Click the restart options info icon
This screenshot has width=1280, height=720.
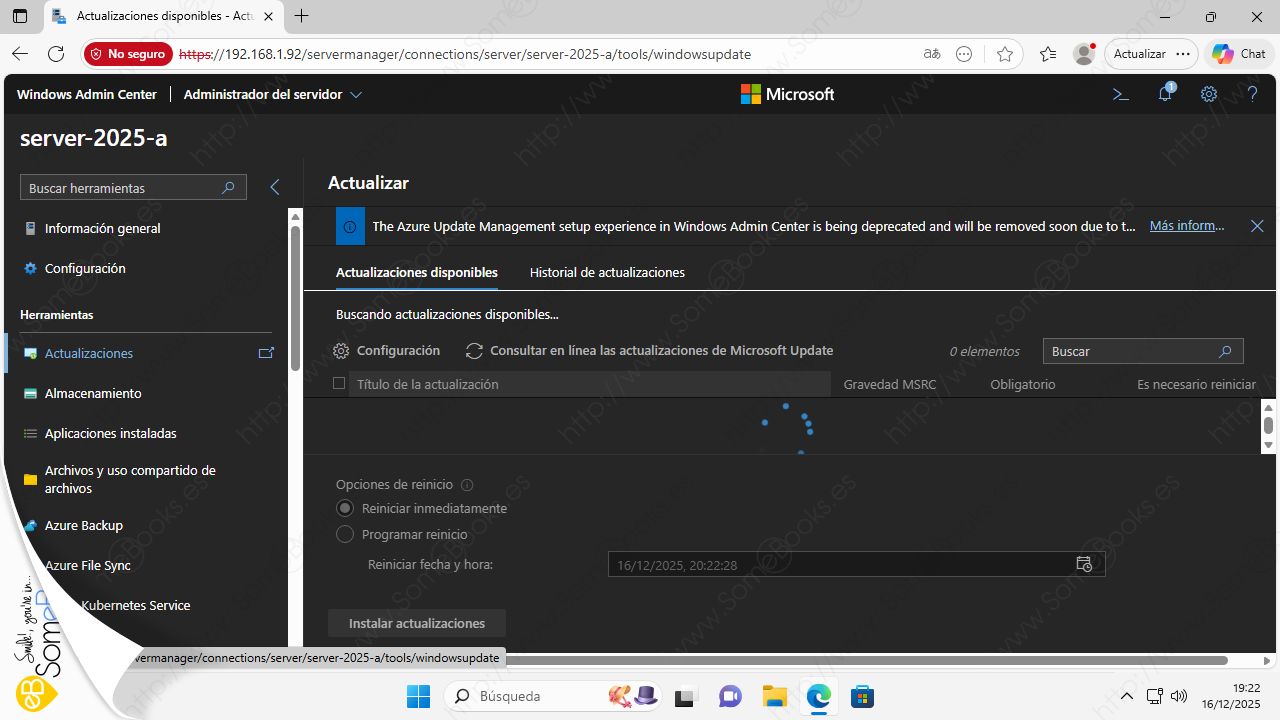pyautogui.click(x=467, y=485)
